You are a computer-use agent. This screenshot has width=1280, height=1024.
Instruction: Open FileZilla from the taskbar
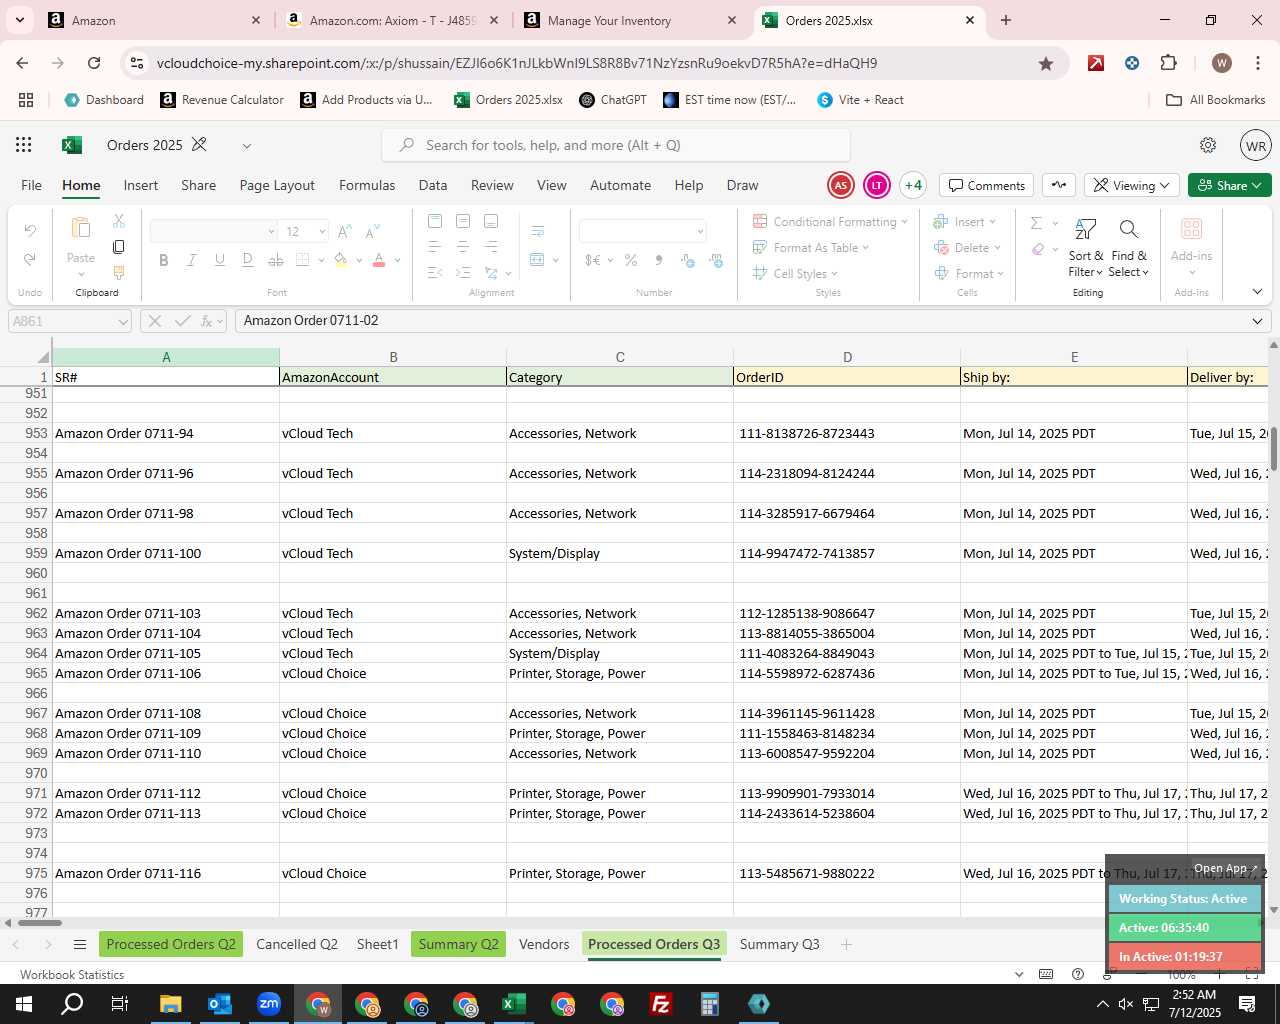tap(660, 1004)
